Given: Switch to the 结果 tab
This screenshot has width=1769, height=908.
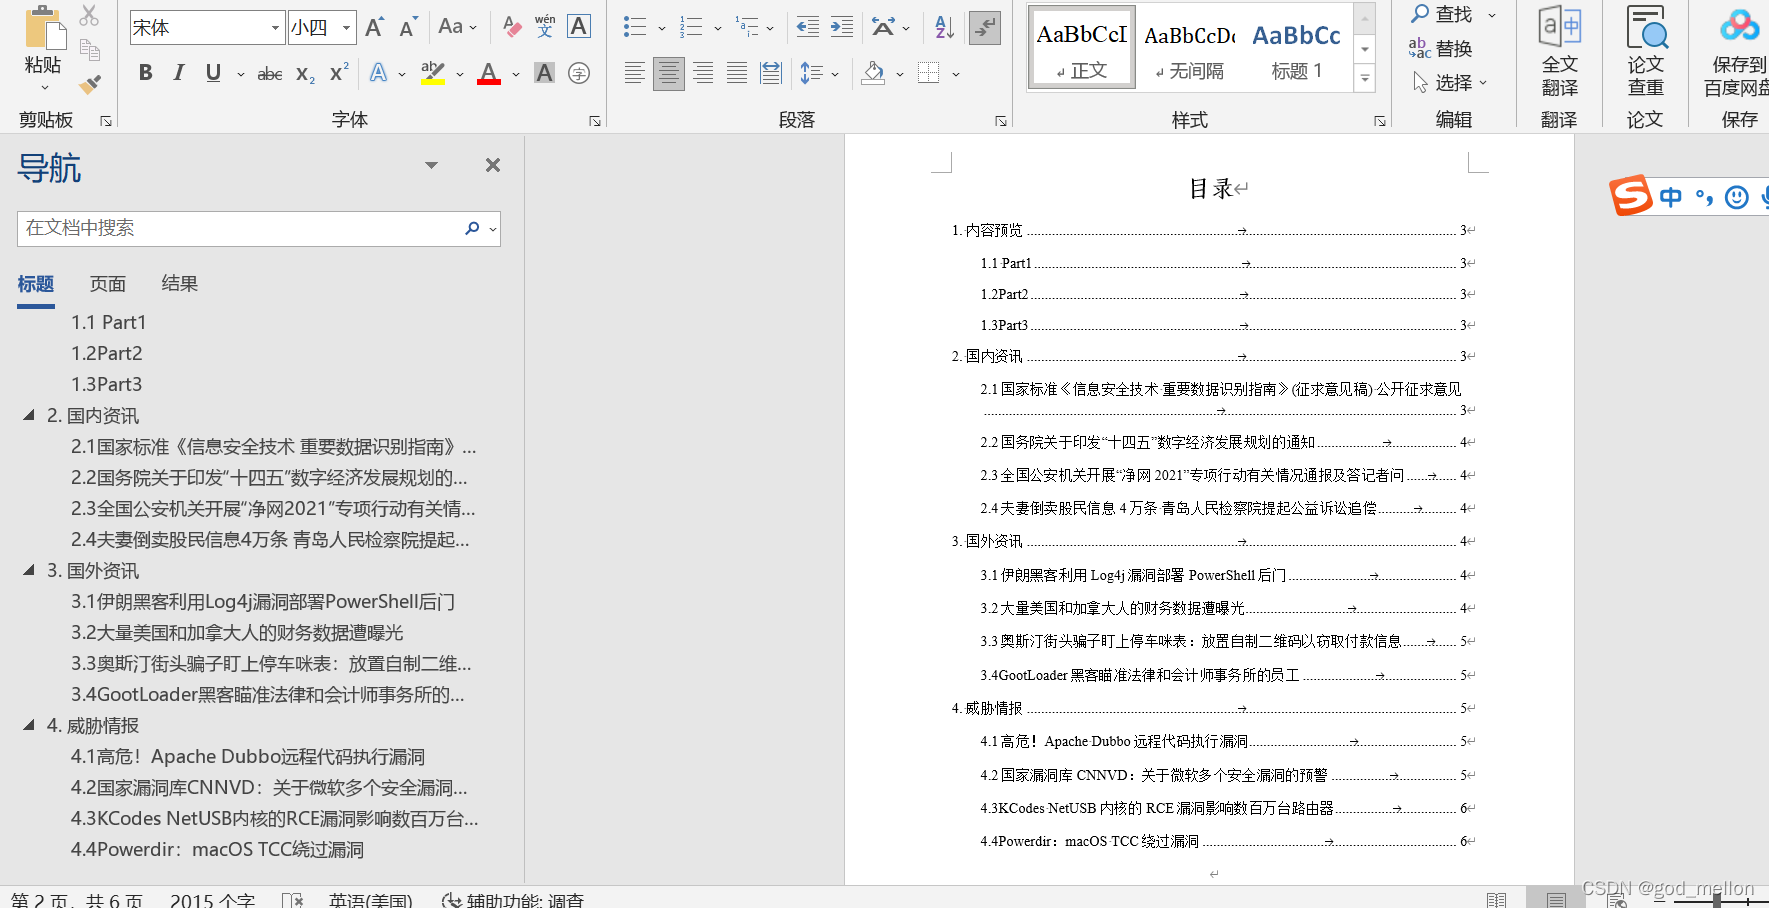Looking at the screenshot, I should [x=180, y=284].
